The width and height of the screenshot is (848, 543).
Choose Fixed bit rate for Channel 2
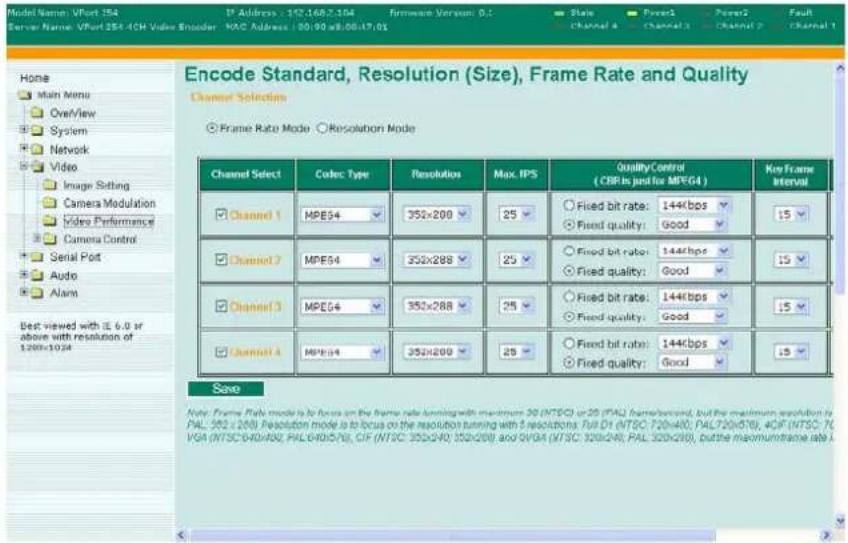(568, 251)
